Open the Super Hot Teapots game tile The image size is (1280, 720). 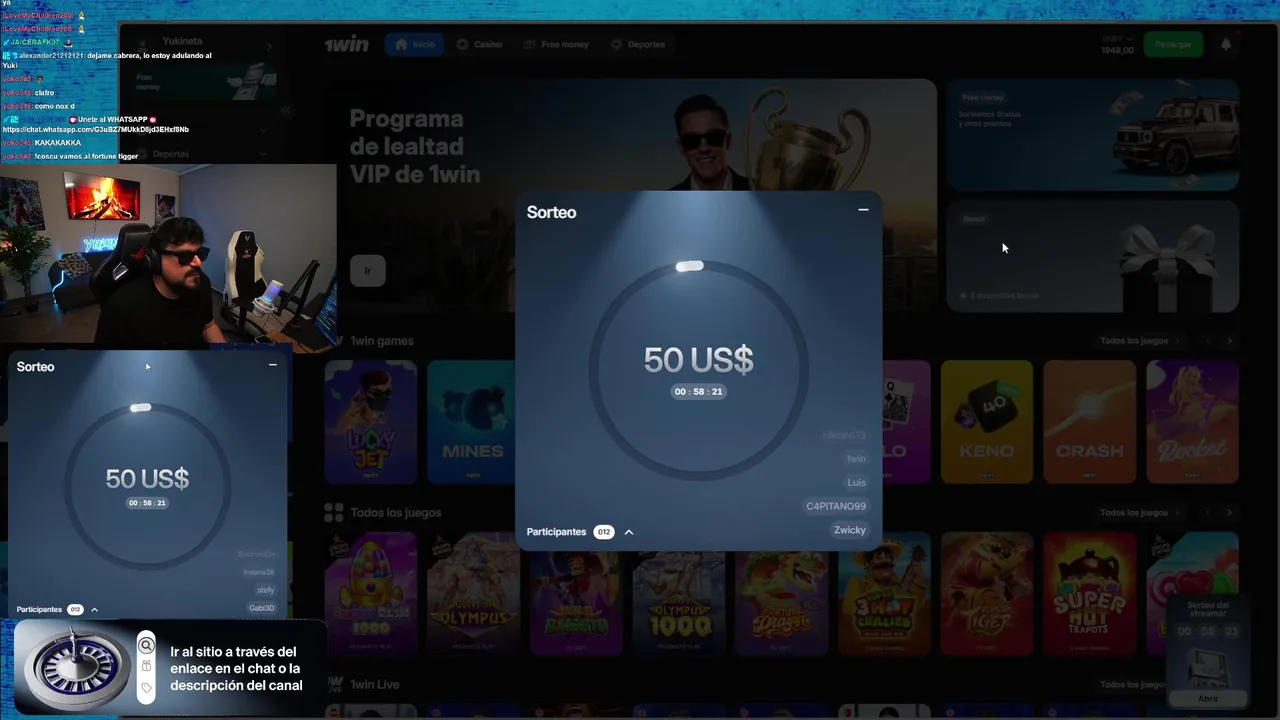tap(1090, 594)
